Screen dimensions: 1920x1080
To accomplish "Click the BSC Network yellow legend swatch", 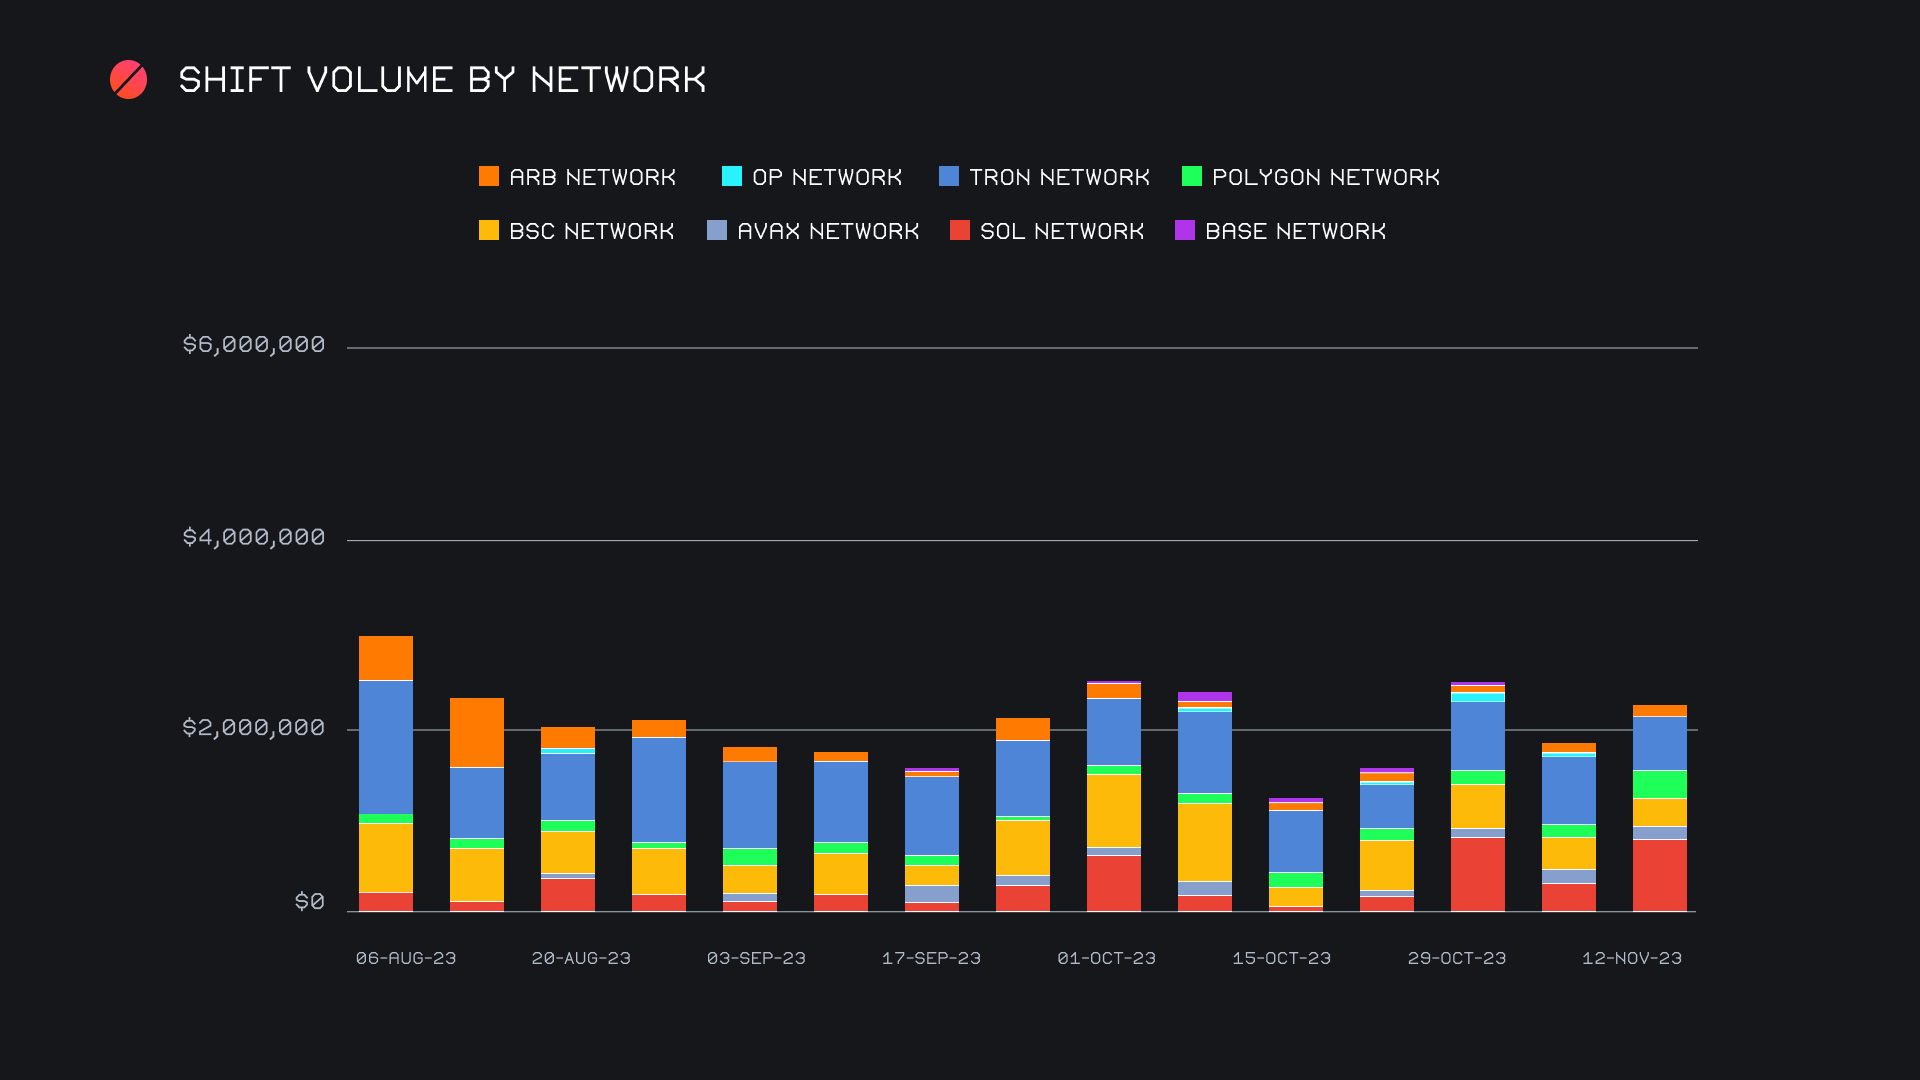I will pos(488,231).
